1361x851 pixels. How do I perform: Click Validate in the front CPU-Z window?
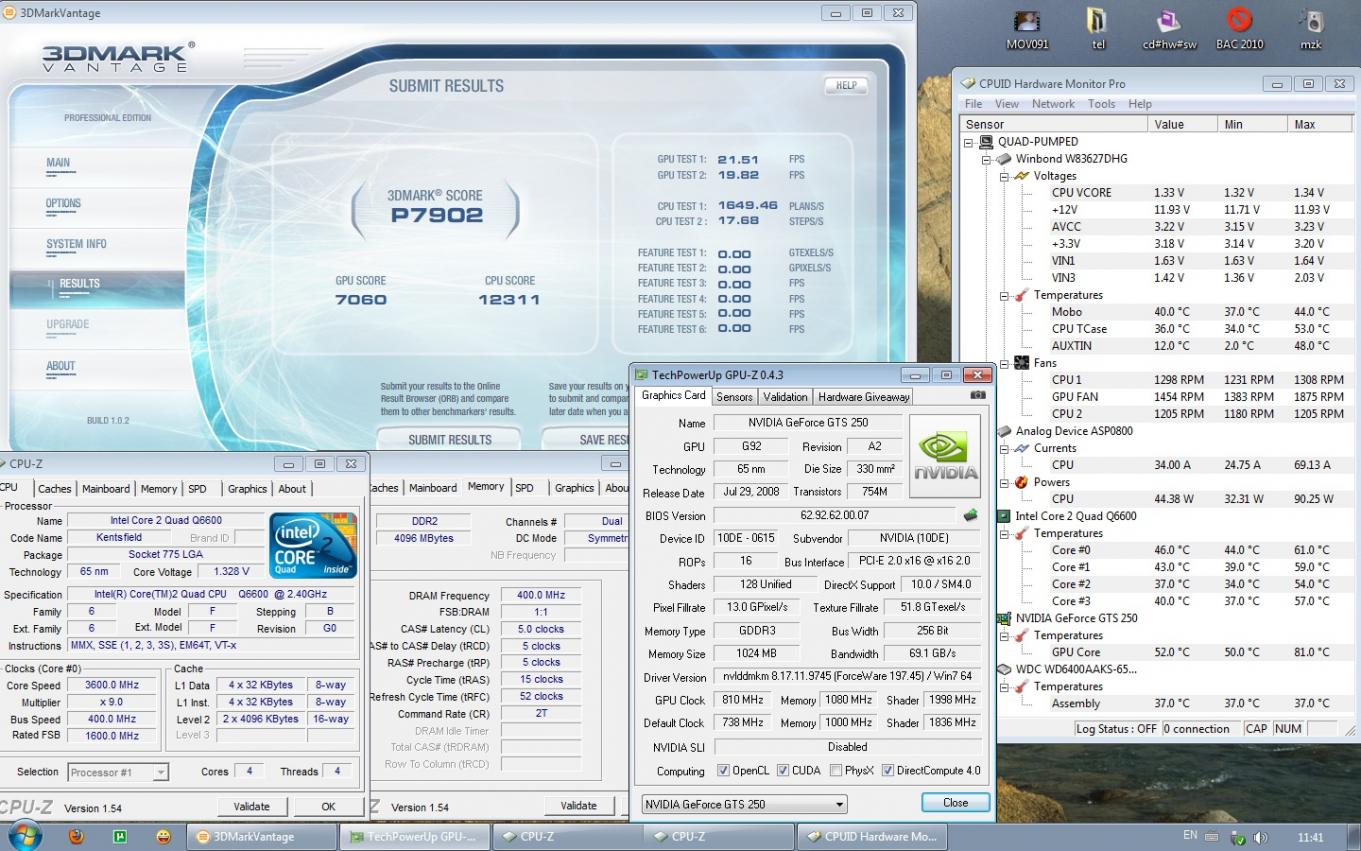tap(252, 806)
